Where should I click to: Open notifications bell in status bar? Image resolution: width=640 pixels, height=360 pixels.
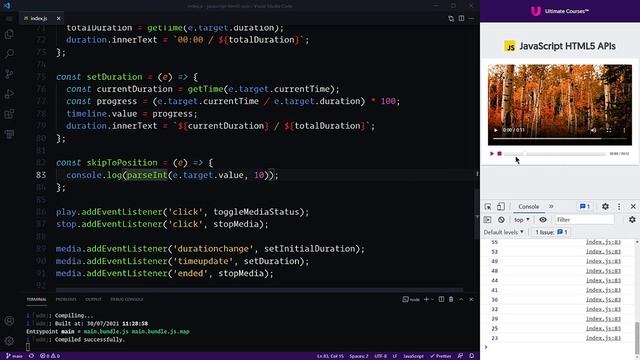point(471,356)
